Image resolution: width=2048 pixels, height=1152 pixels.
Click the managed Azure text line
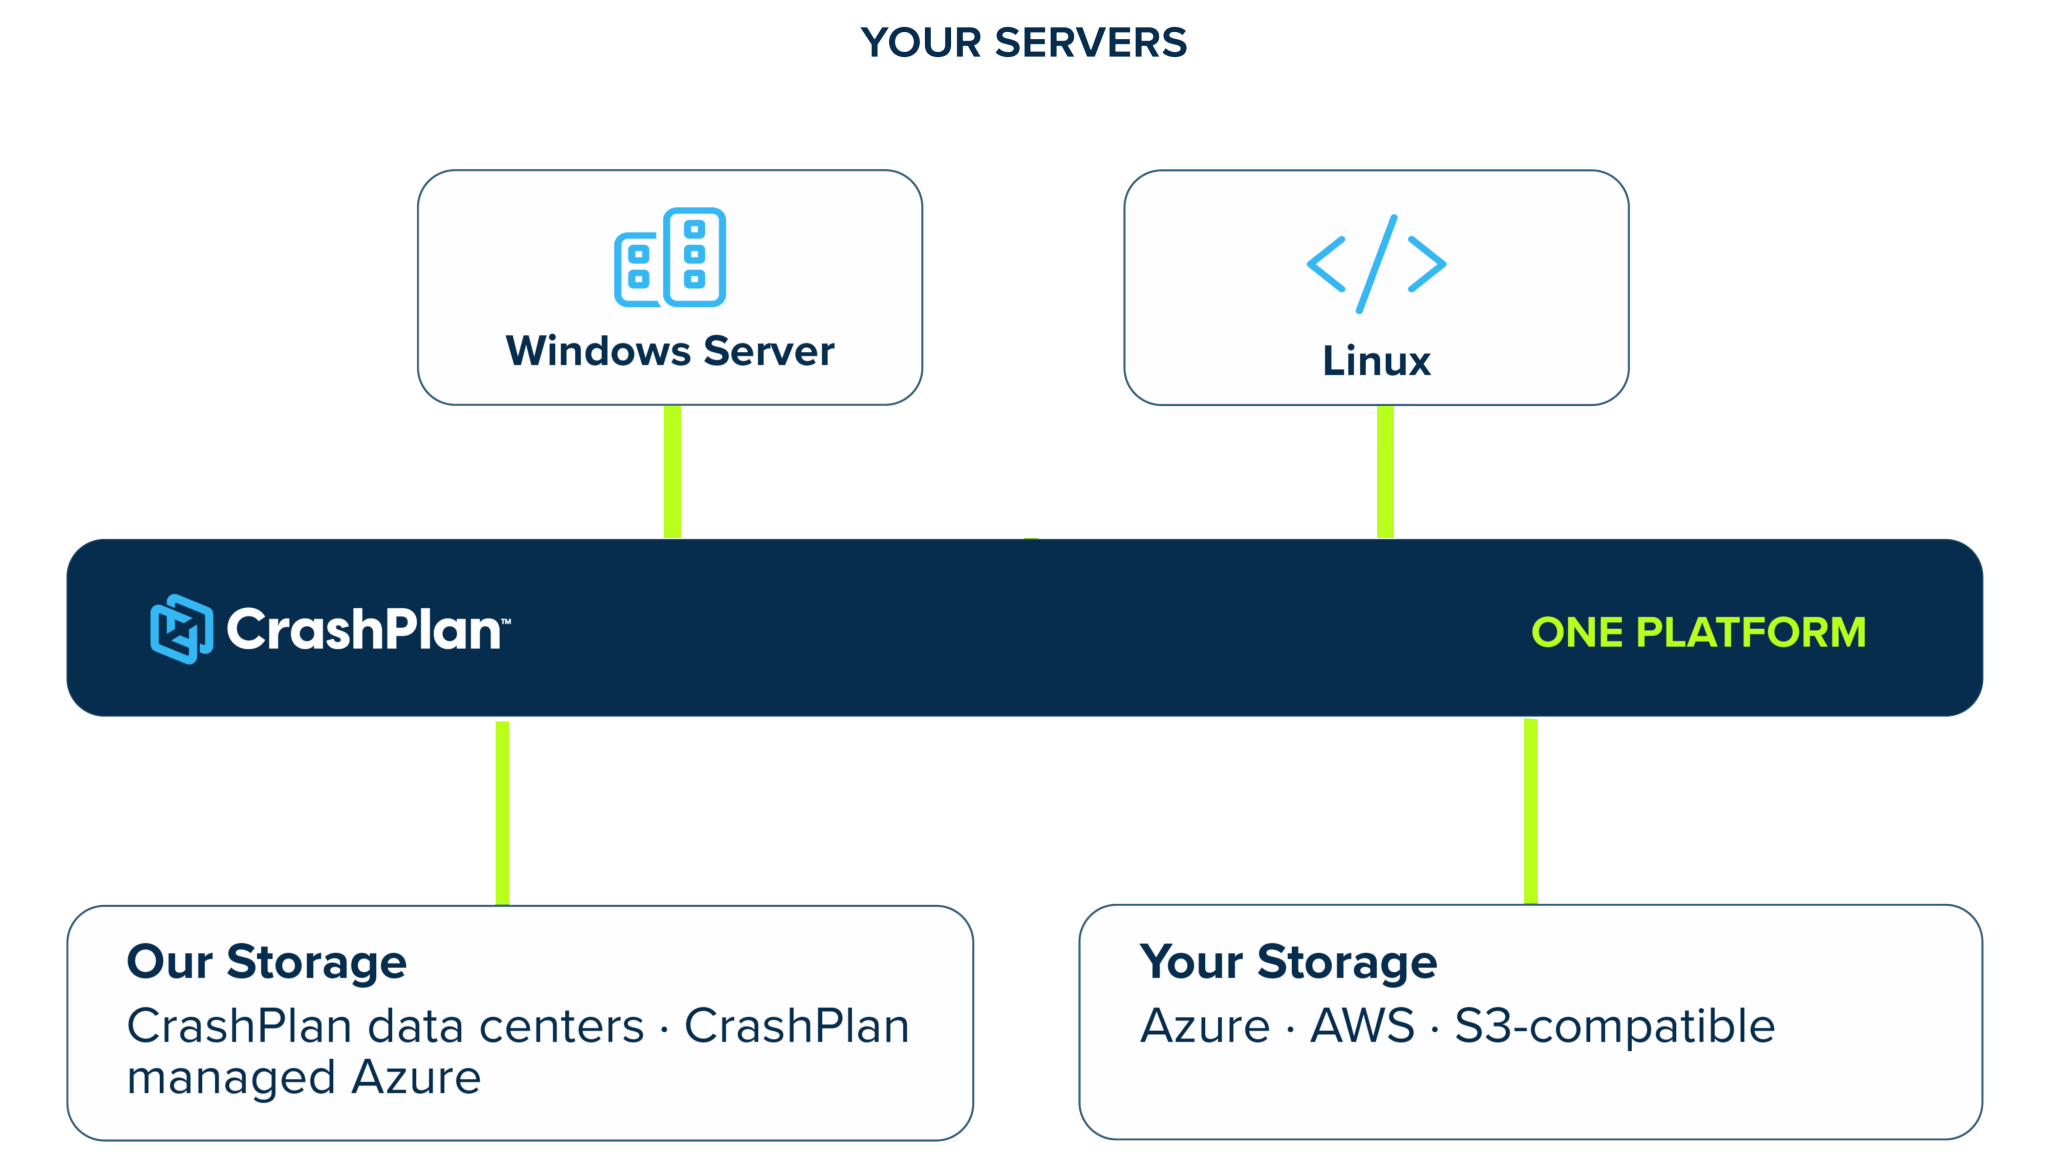(304, 1078)
